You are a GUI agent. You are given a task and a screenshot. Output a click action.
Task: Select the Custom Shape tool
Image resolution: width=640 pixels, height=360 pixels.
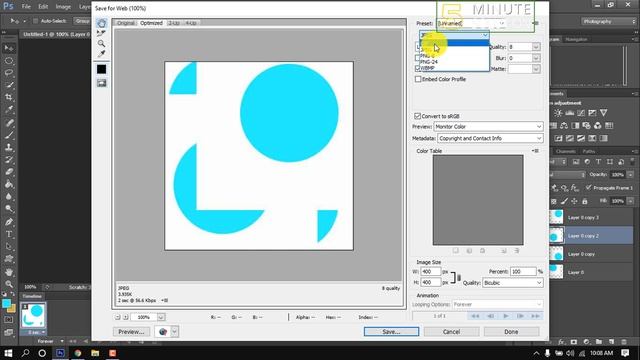coord(9,259)
